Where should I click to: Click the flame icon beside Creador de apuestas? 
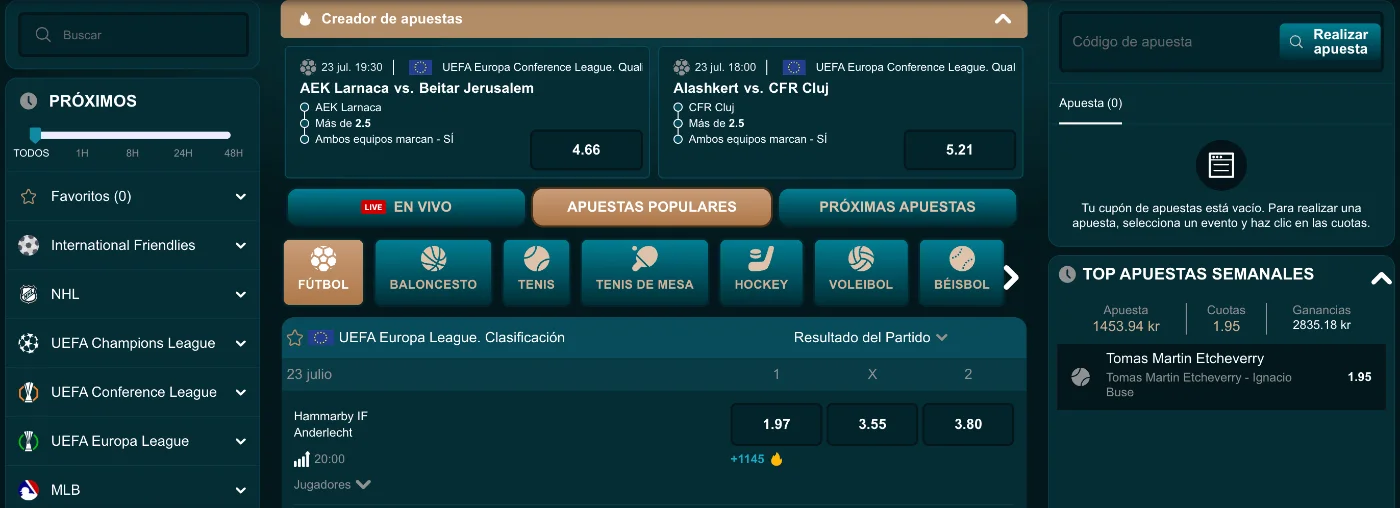pyautogui.click(x=304, y=19)
